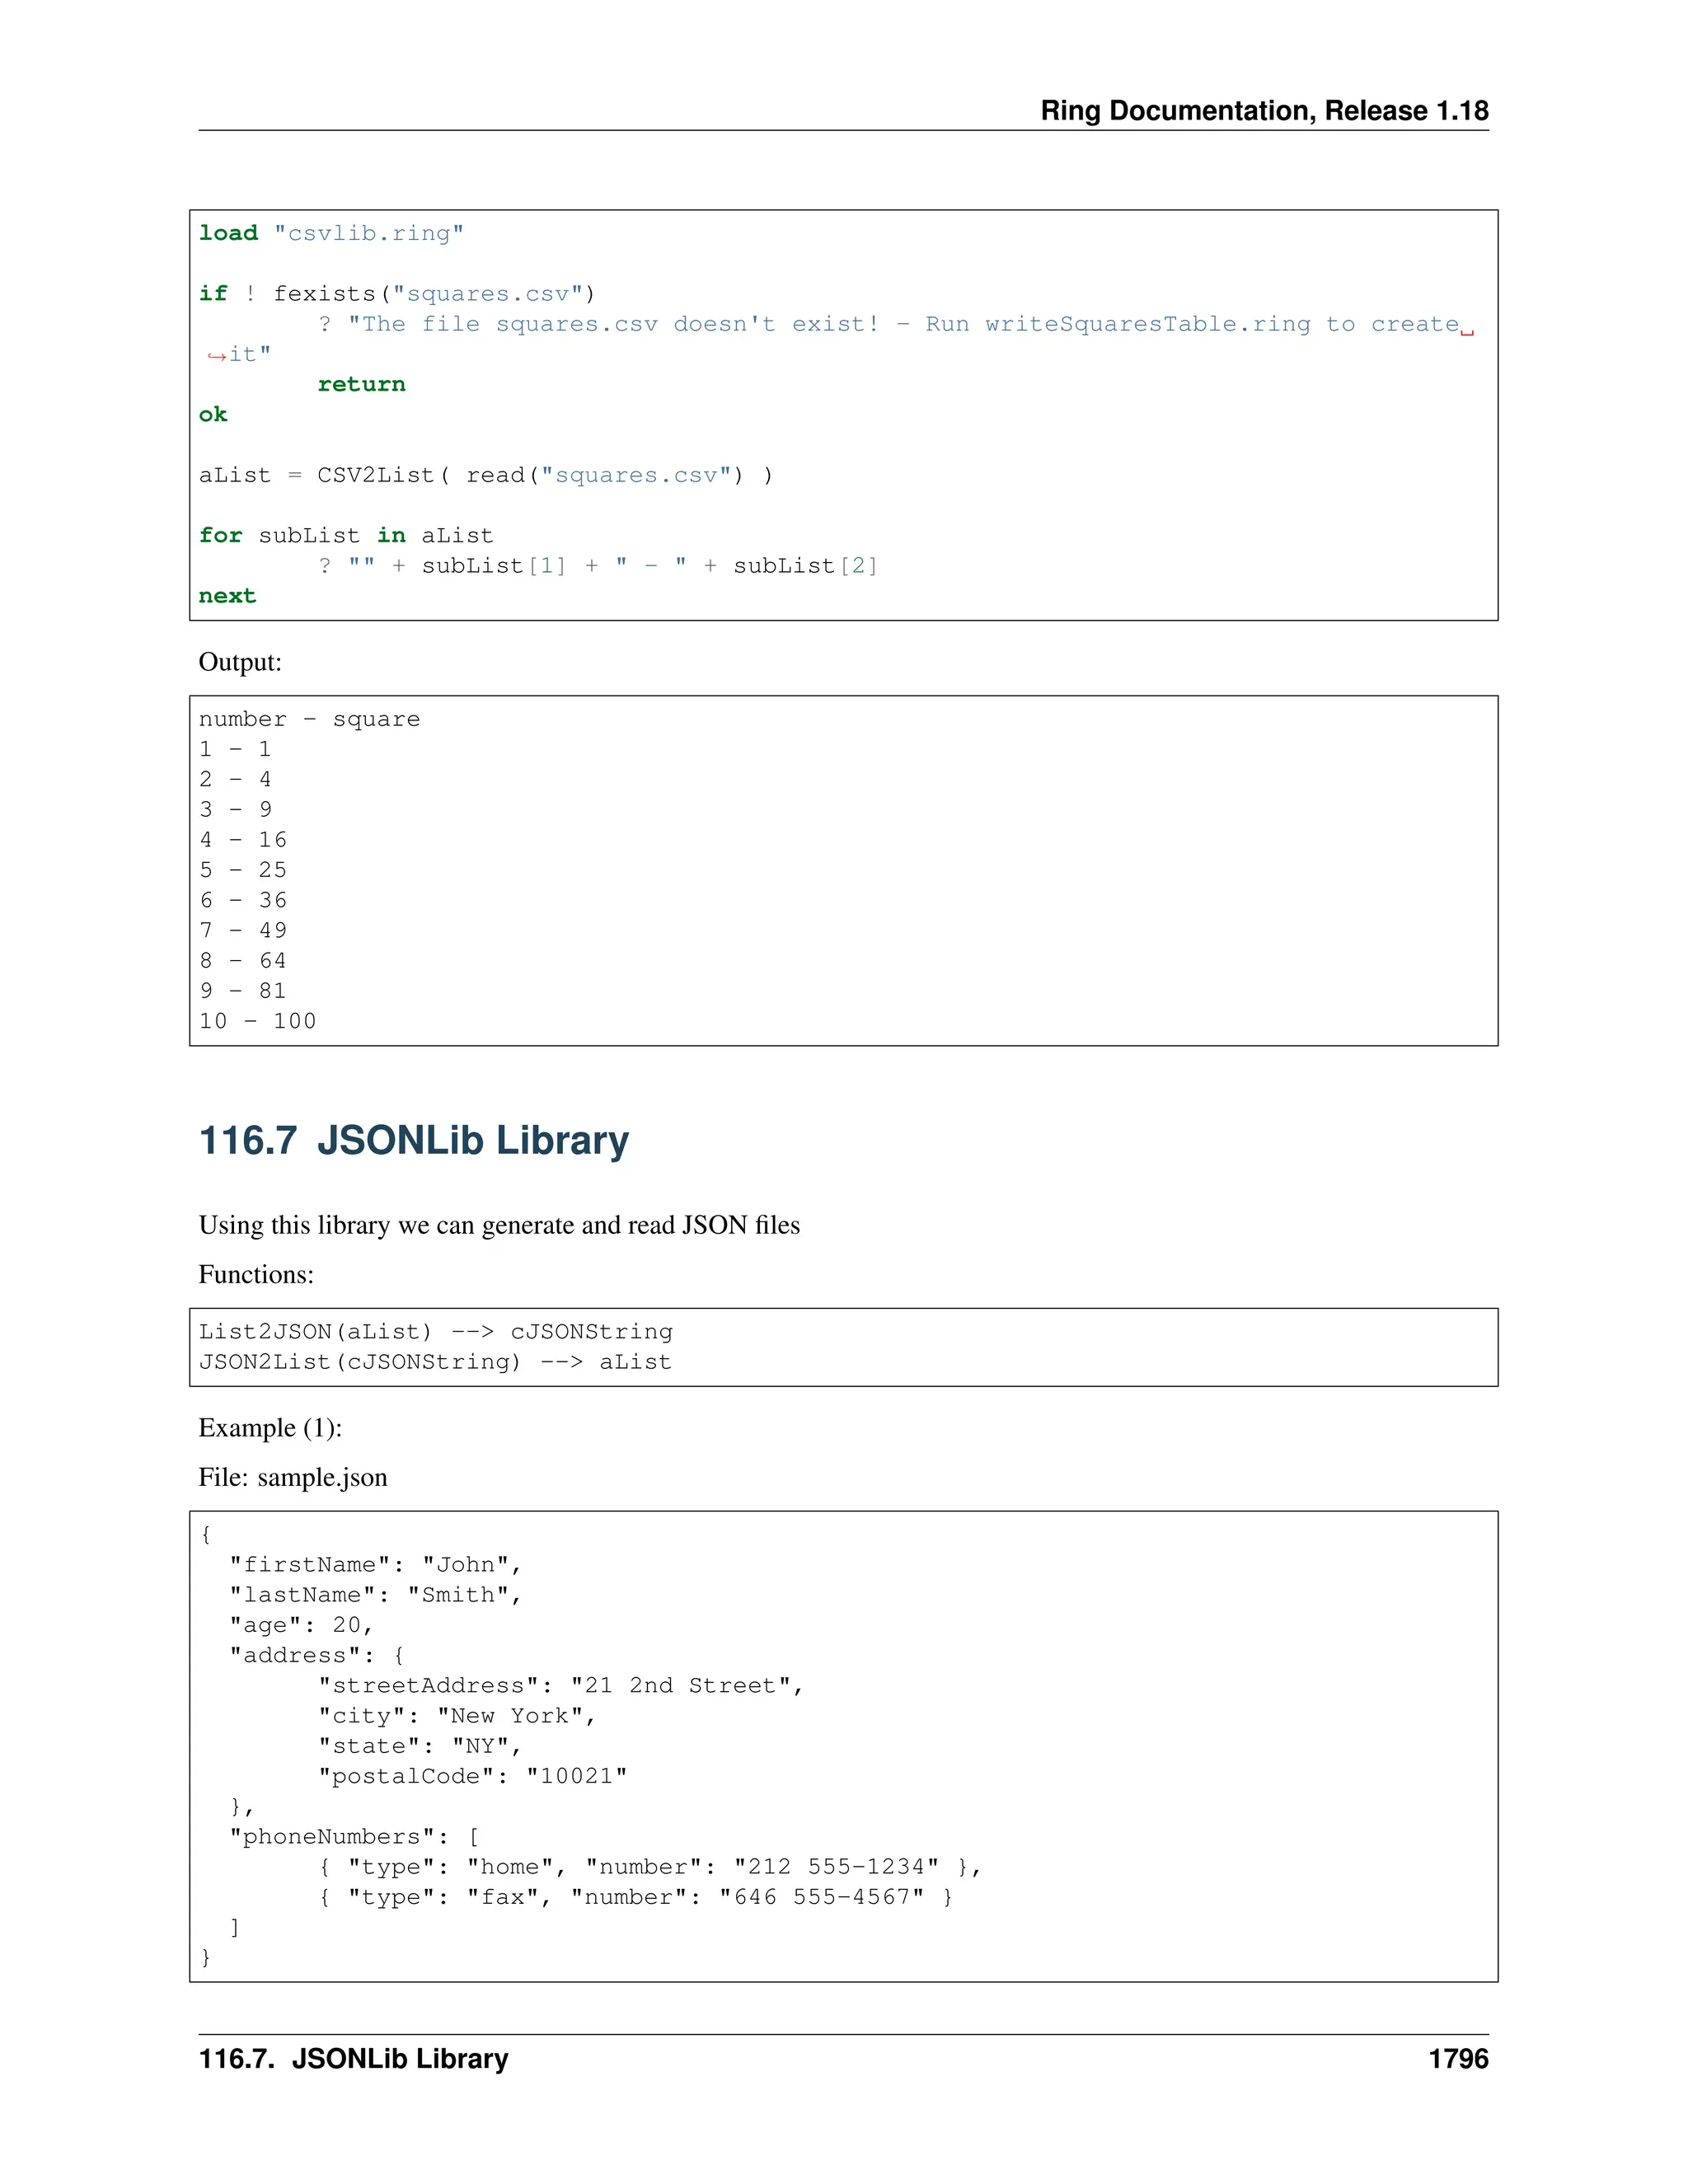Click the '"postalCode": "10021"' line
Image resolution: width=1688 pixels, height=2184 pixels.
click(472, 1776)
